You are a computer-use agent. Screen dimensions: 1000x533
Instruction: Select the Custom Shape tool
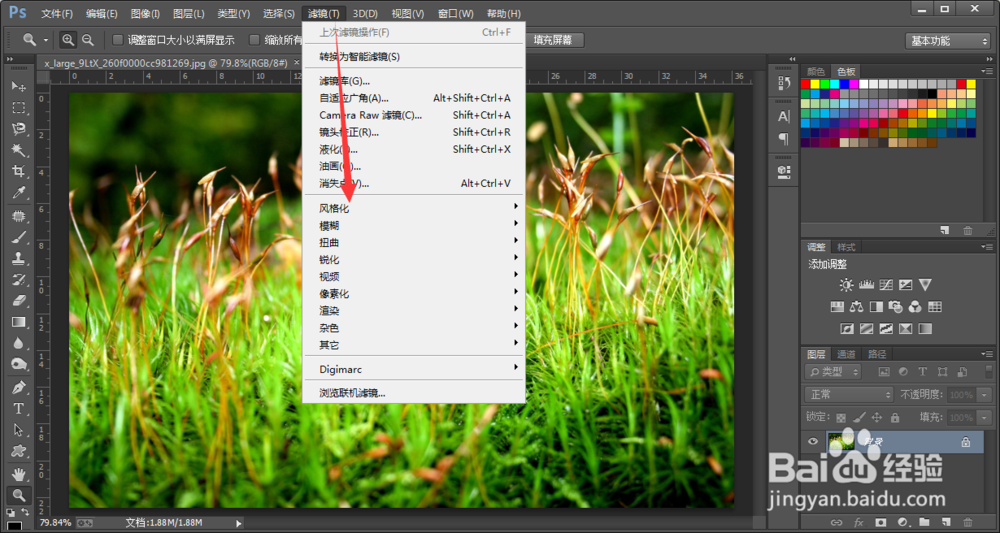pos(18,451)
